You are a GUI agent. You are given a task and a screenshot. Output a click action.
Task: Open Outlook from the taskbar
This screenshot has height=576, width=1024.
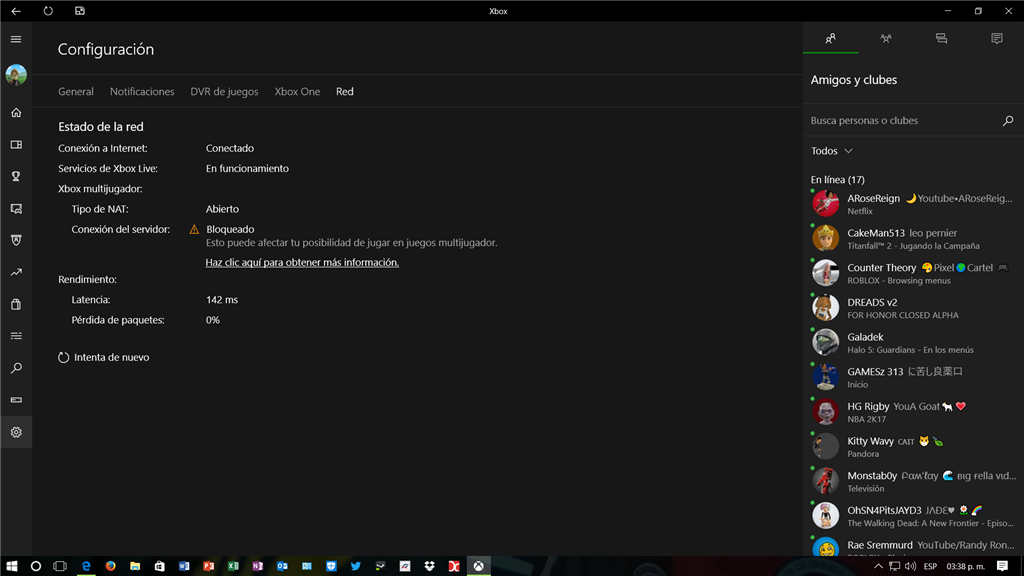pos(282,566)
